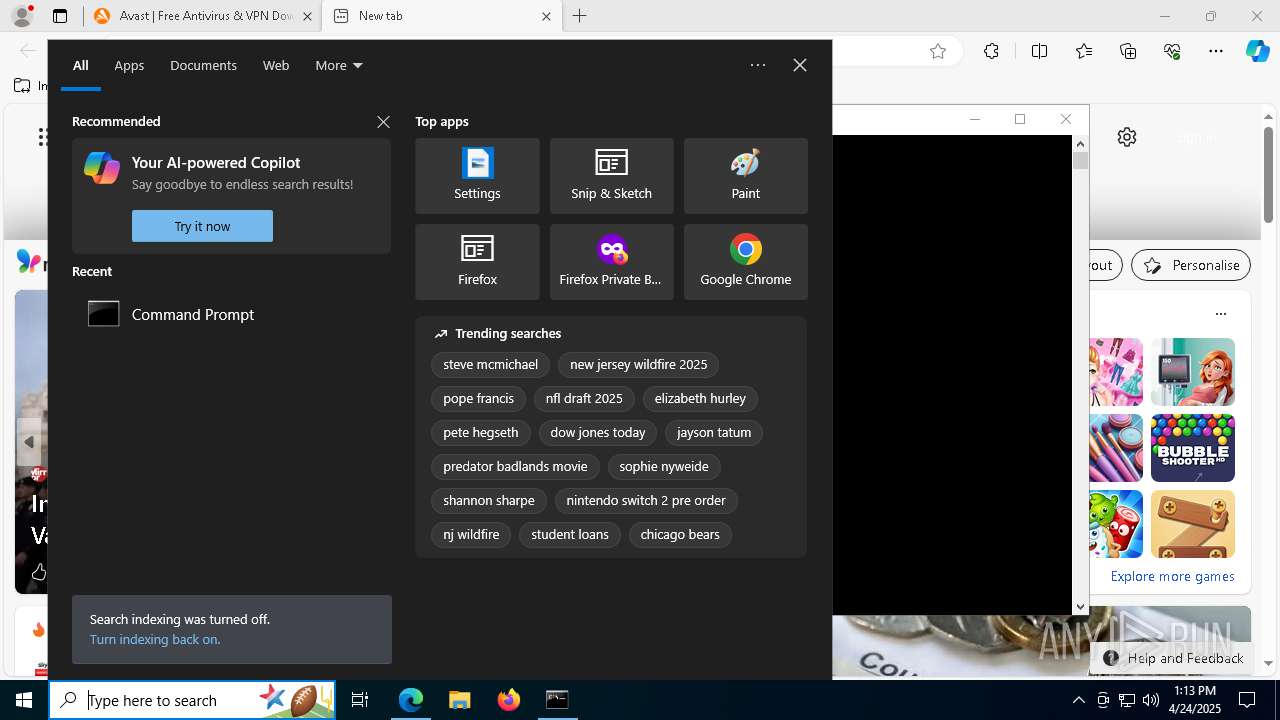
Task: Open Firefox Private Browsing tile
Action: pos(611,262)
